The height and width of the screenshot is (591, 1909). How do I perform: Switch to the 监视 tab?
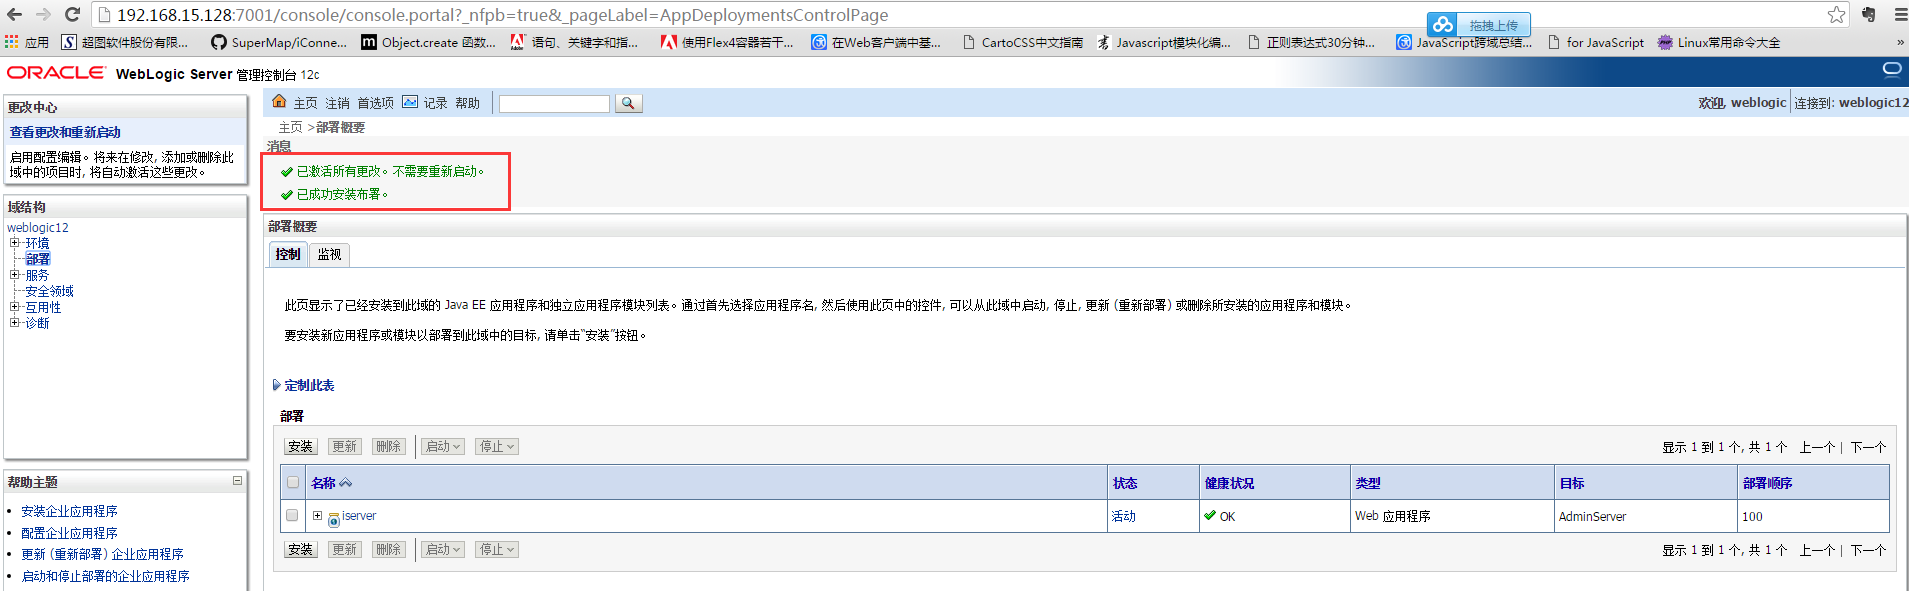point(329,254)
